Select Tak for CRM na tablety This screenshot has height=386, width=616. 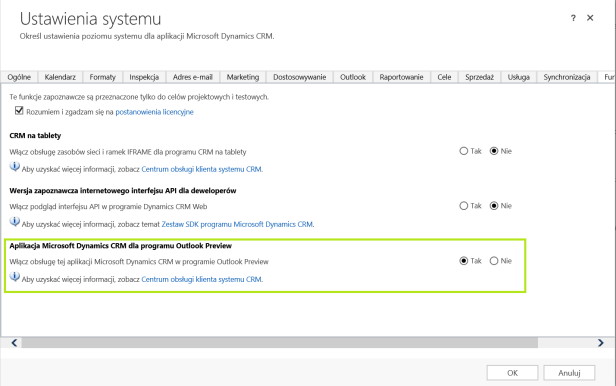[x=464, y=151]
